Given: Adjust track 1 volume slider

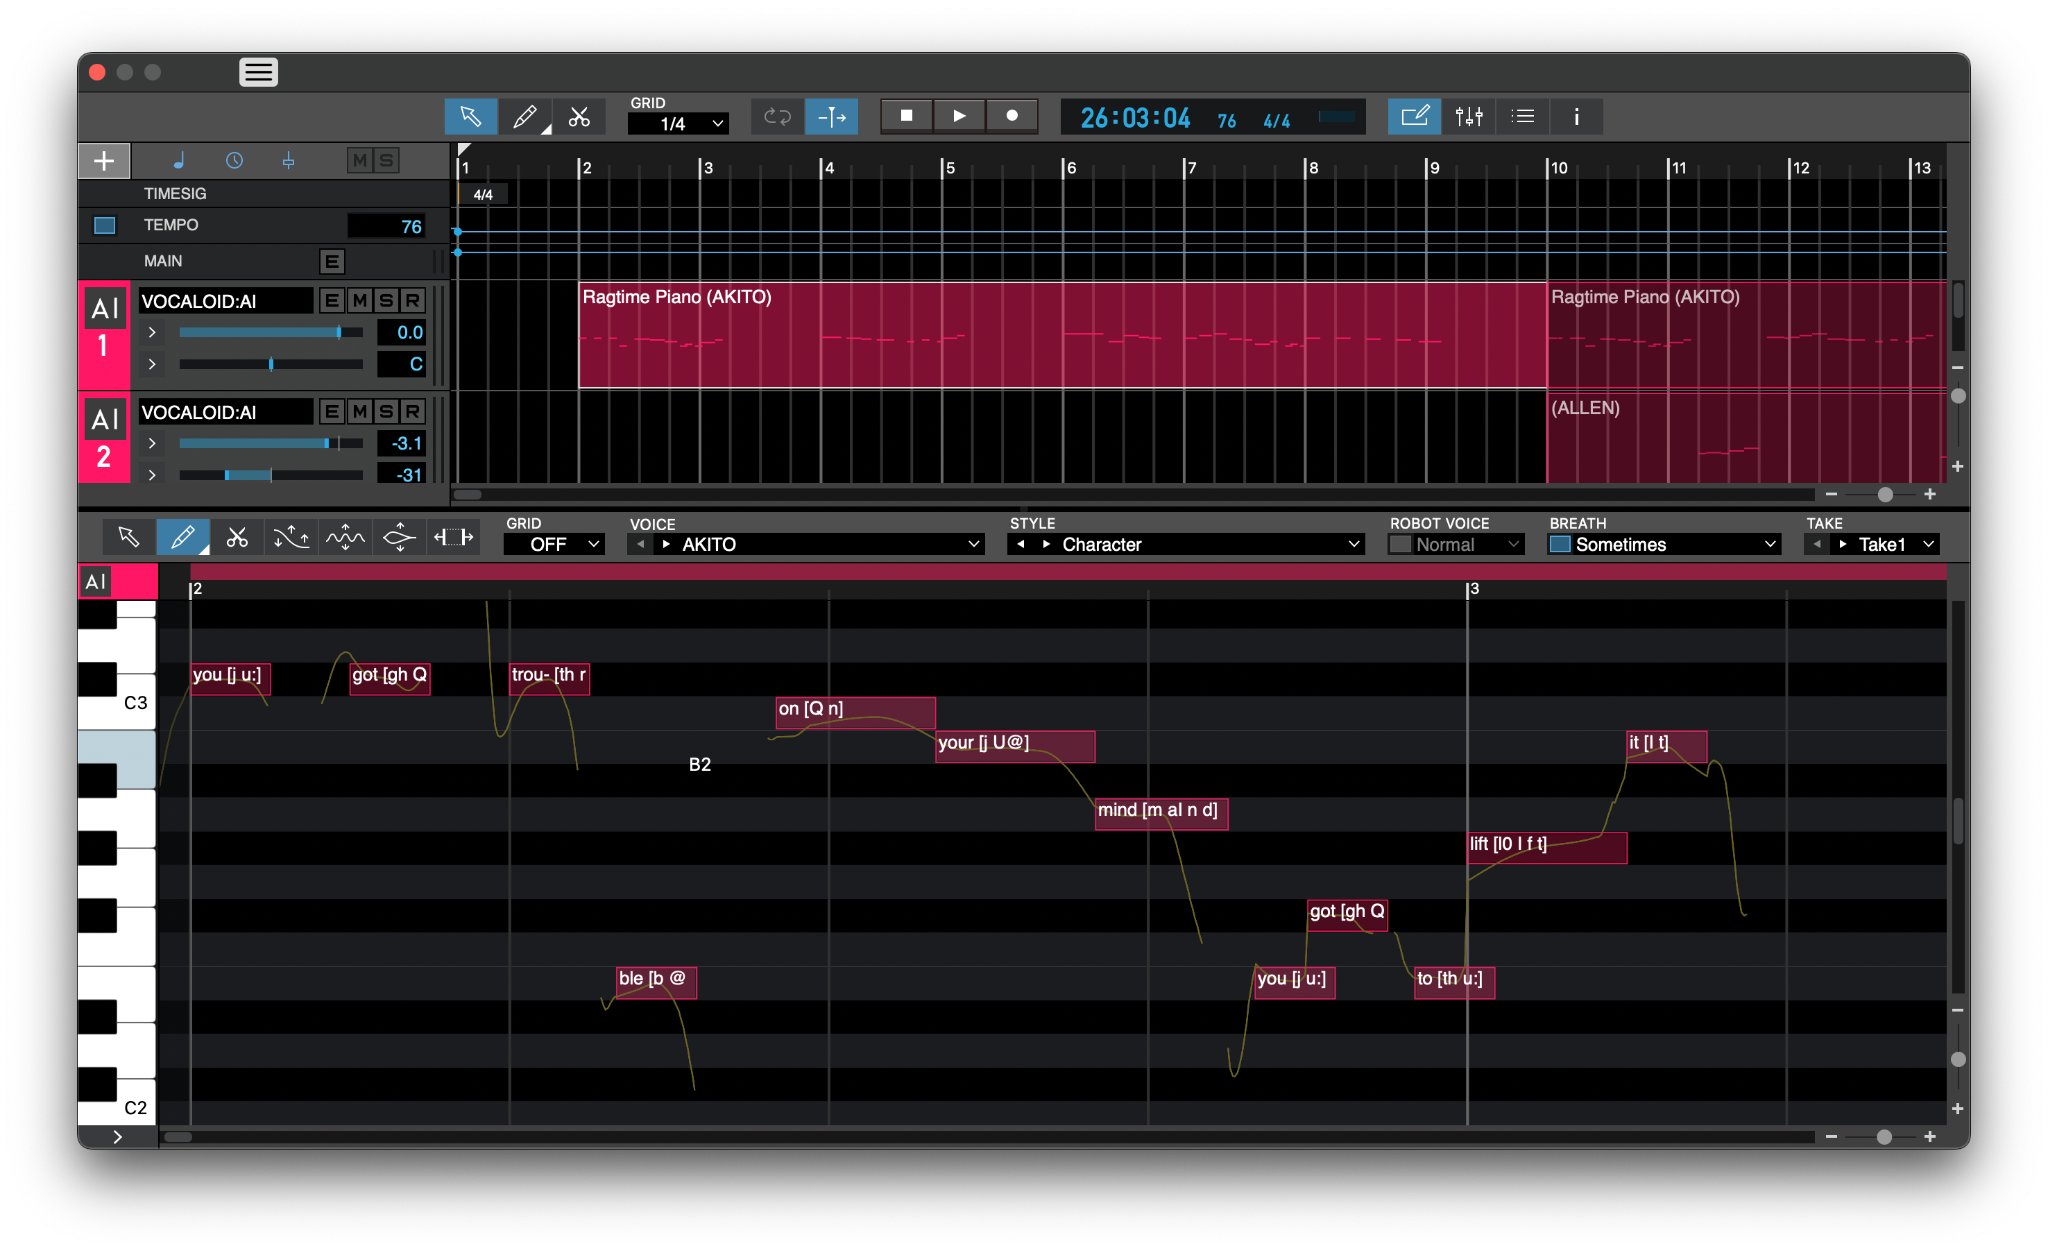Looking at the screenshot, I should [x=339, y=332].
